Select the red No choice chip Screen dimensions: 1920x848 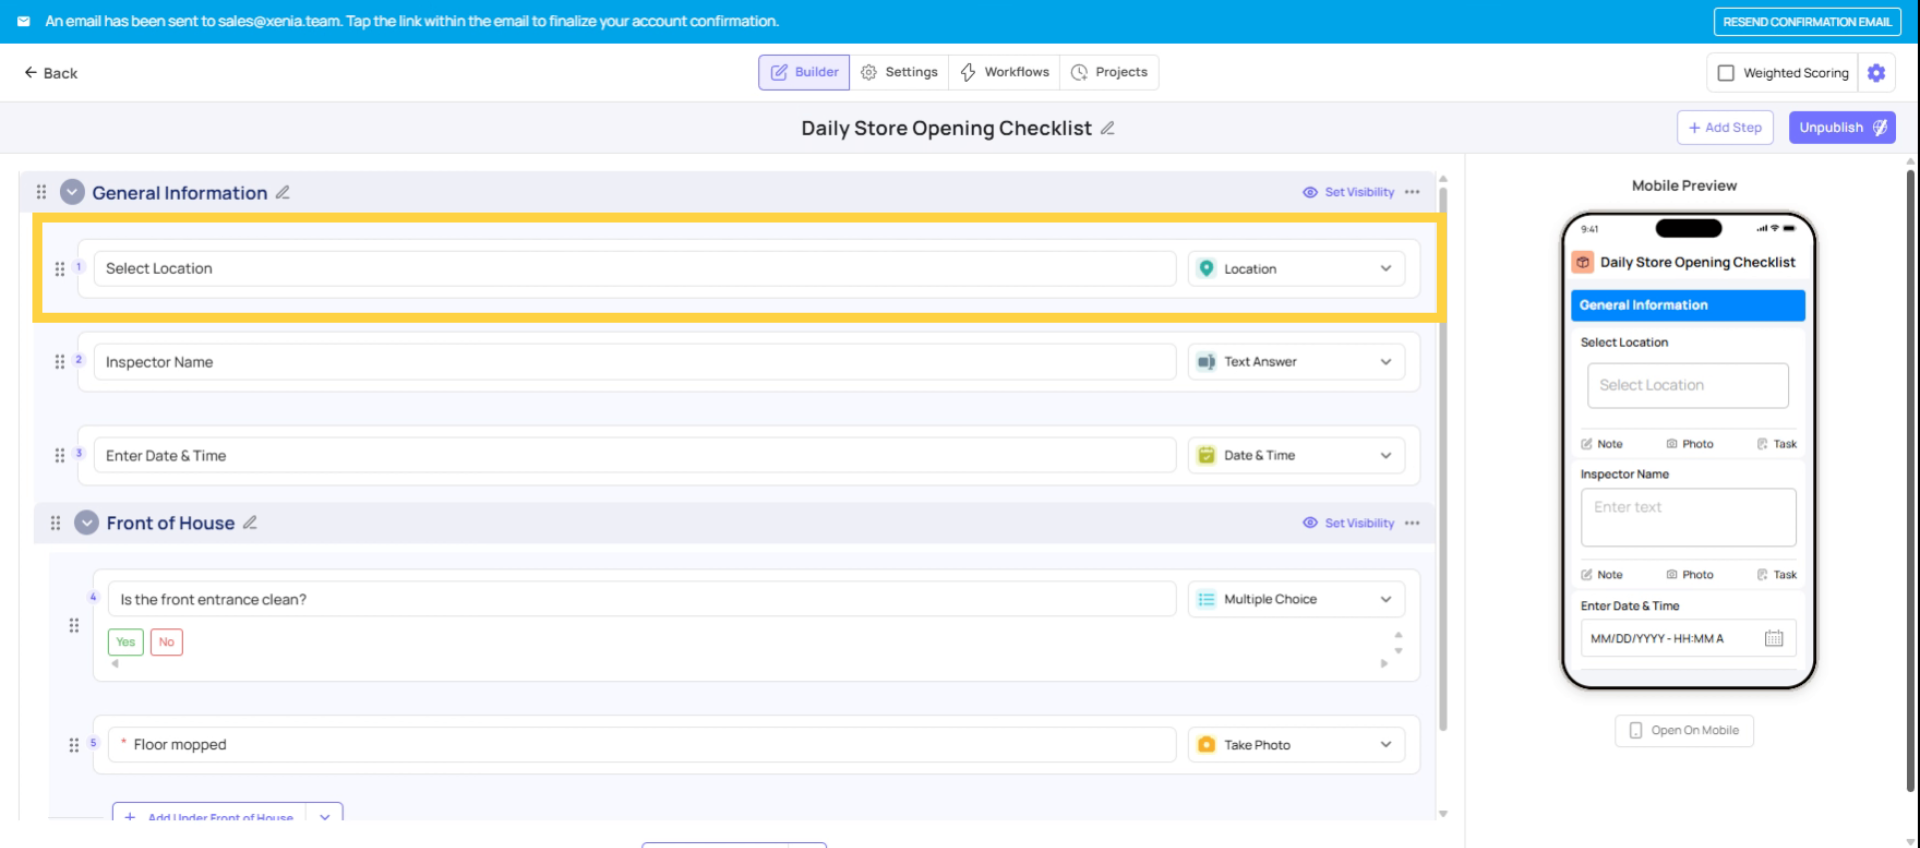(x=166, y=642)
